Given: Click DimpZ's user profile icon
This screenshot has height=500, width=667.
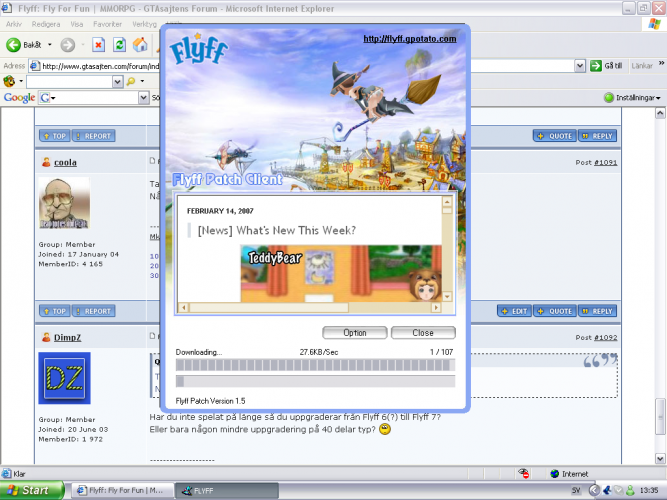Looking at the screenshot, I should [46, 337].
